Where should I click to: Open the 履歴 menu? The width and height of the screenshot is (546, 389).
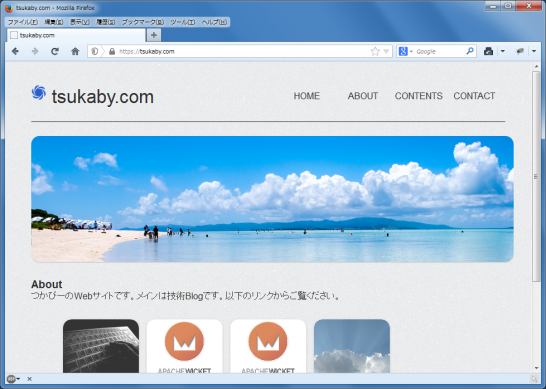point(106,22)
